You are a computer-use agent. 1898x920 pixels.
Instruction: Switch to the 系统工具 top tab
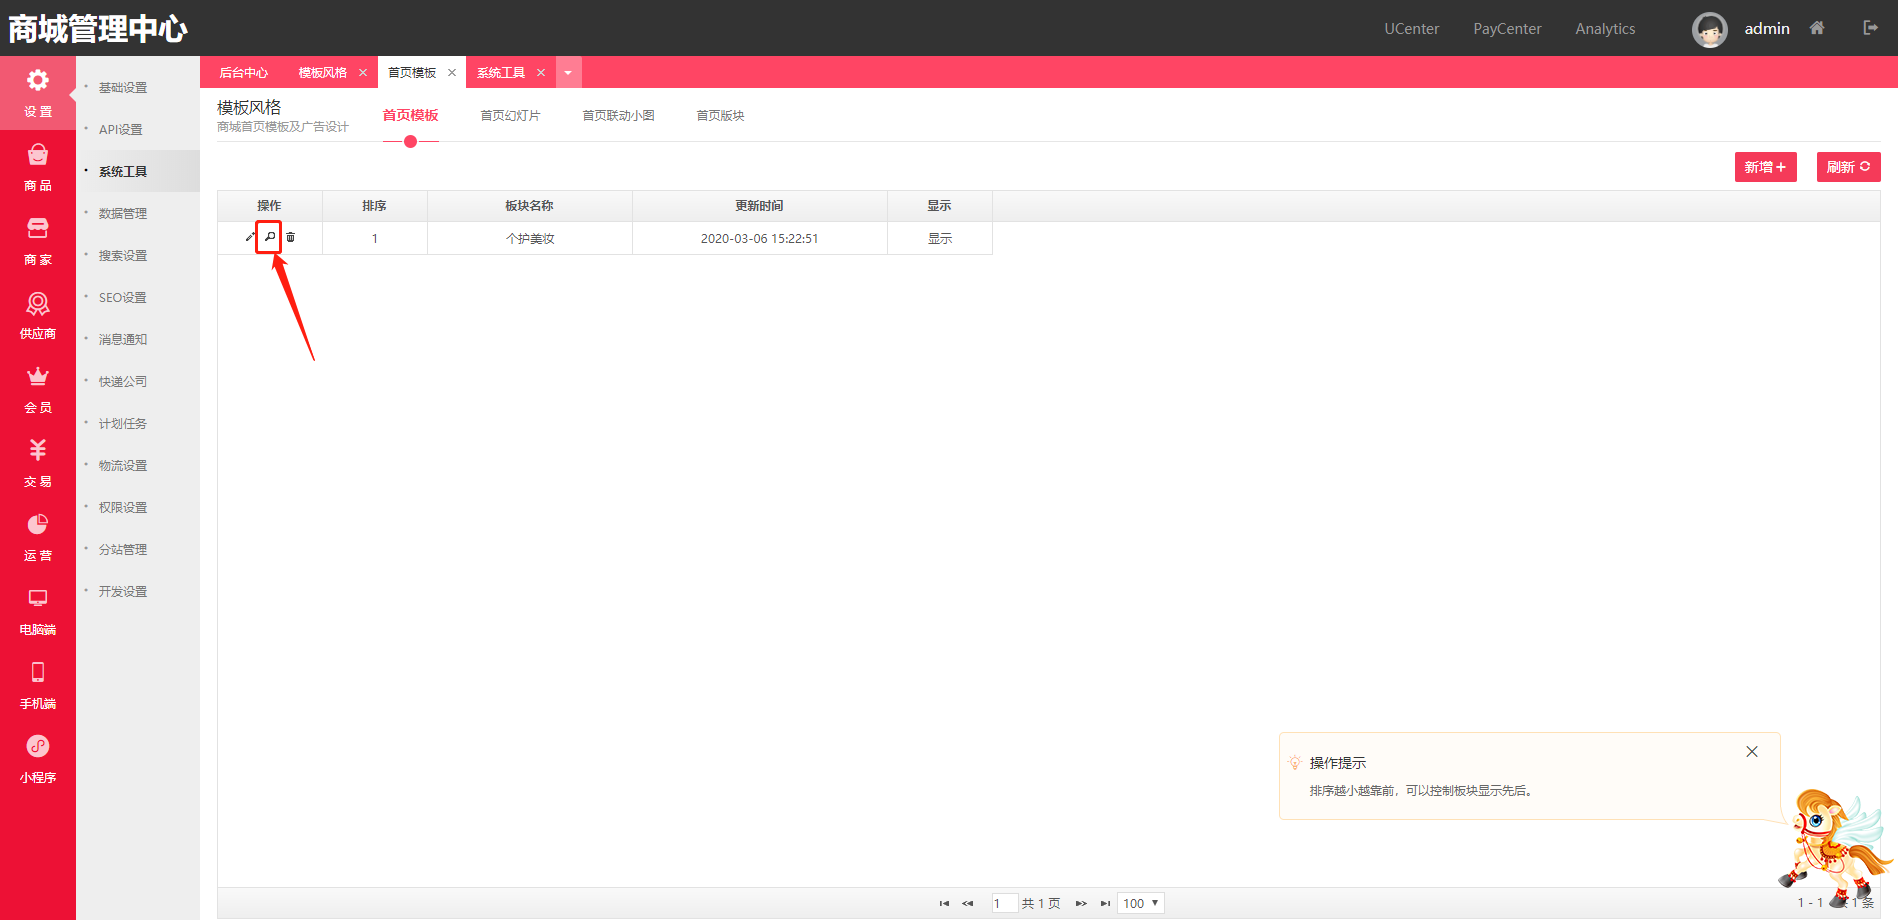[501, 73]
